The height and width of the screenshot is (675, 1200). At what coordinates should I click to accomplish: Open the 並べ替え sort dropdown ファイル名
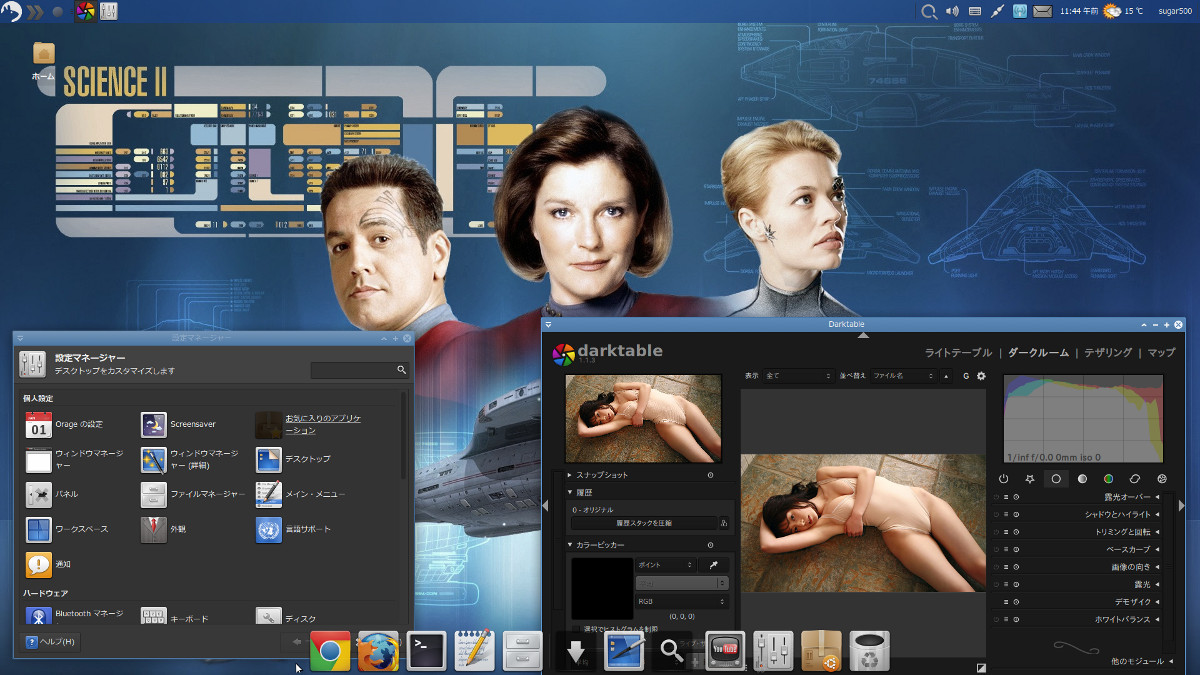(903, 376)
